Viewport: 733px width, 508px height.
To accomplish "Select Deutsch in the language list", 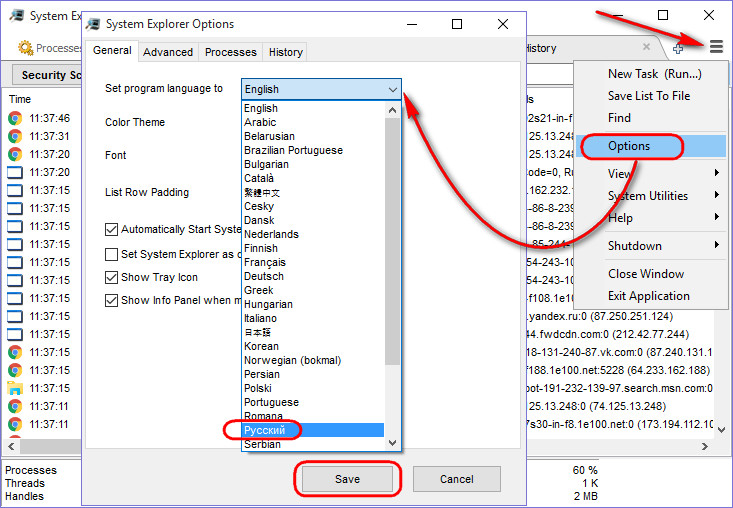I will (x=313, y=276).
